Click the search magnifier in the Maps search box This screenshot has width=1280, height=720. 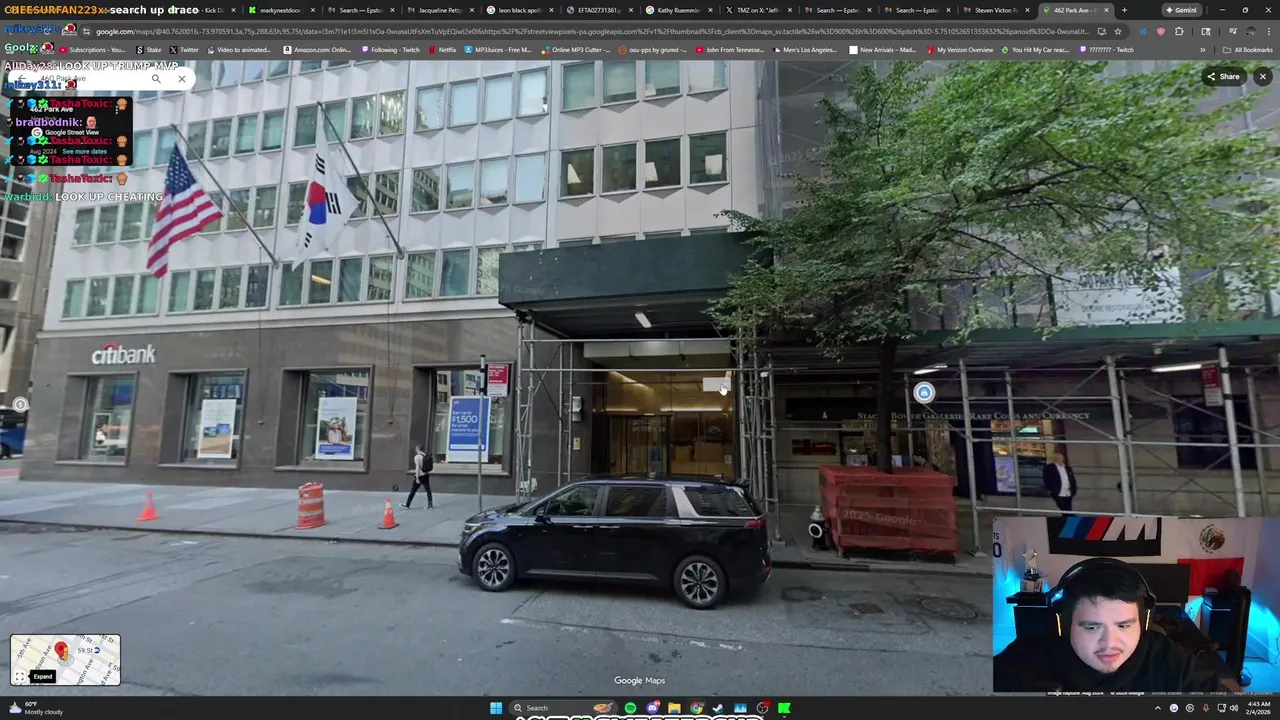point(156,79)
